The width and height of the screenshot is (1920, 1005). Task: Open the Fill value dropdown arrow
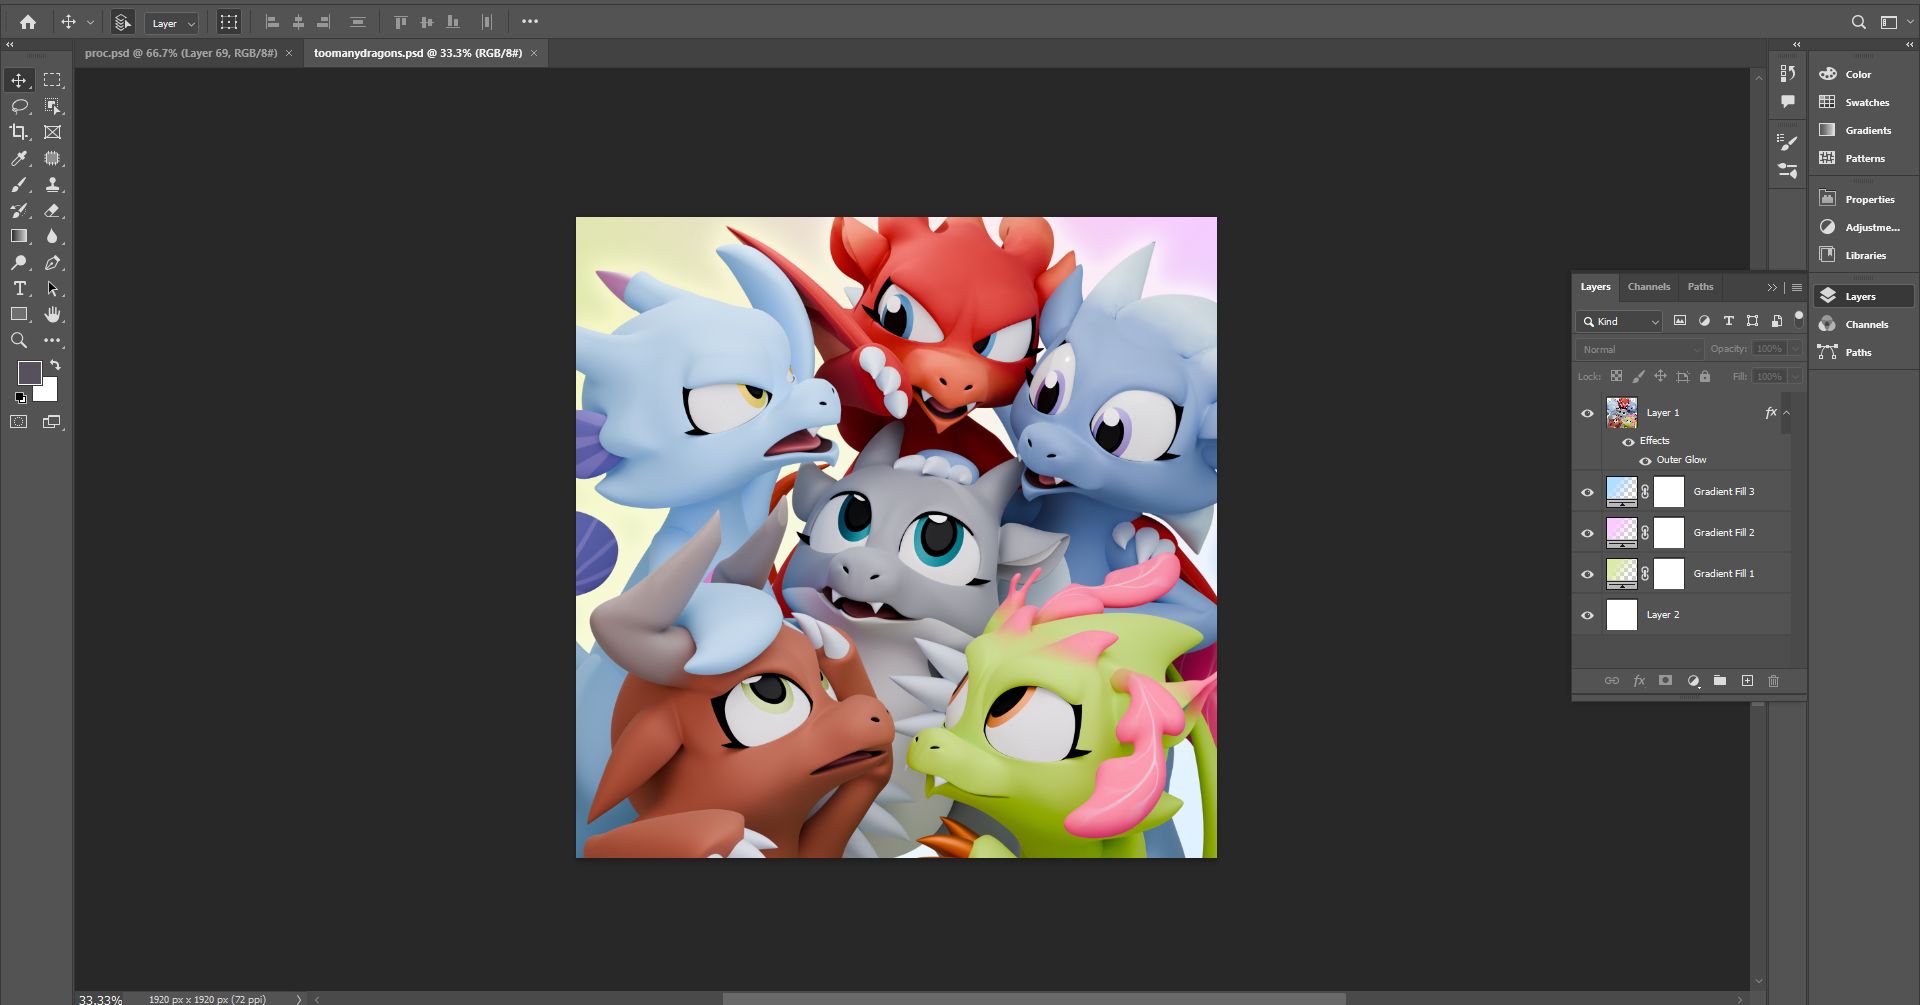point(1795,377)
